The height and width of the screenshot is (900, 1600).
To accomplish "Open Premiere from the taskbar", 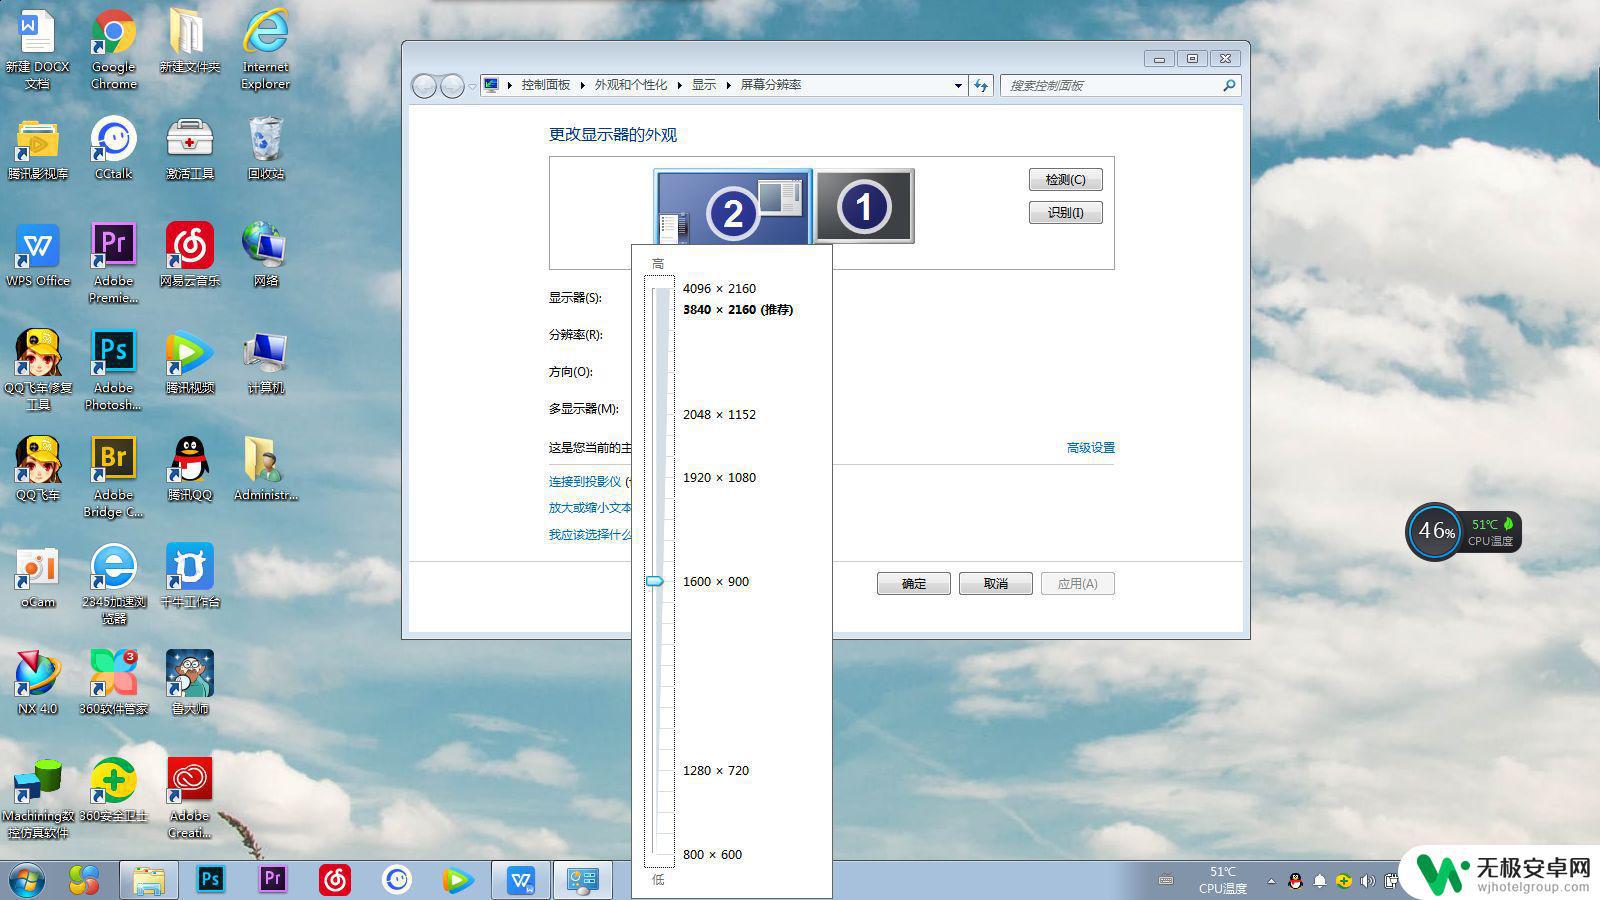I will pyautogui.click(x=272, y=880).
